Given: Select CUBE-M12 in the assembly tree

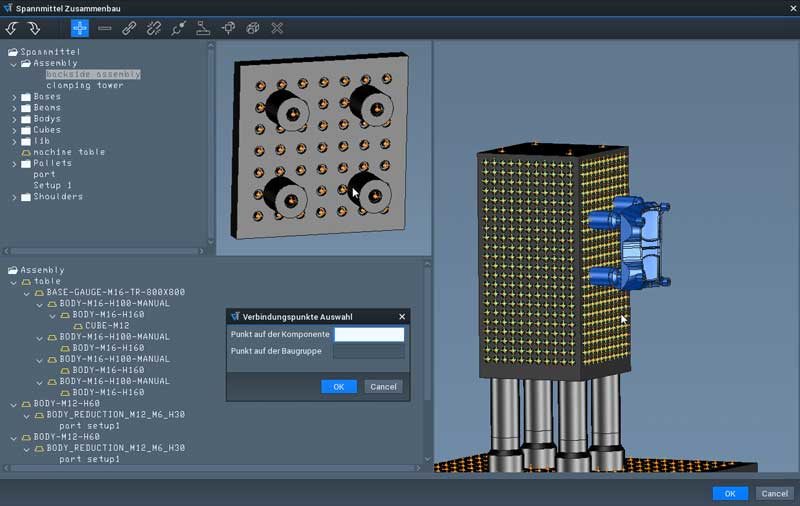Looking at the screenshot, I should (107, 326).
